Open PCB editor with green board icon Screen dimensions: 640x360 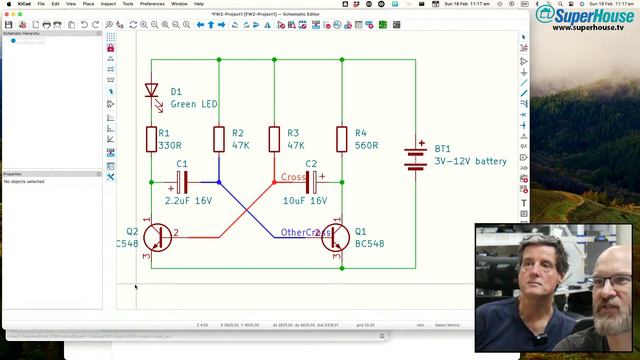[383, 25]
